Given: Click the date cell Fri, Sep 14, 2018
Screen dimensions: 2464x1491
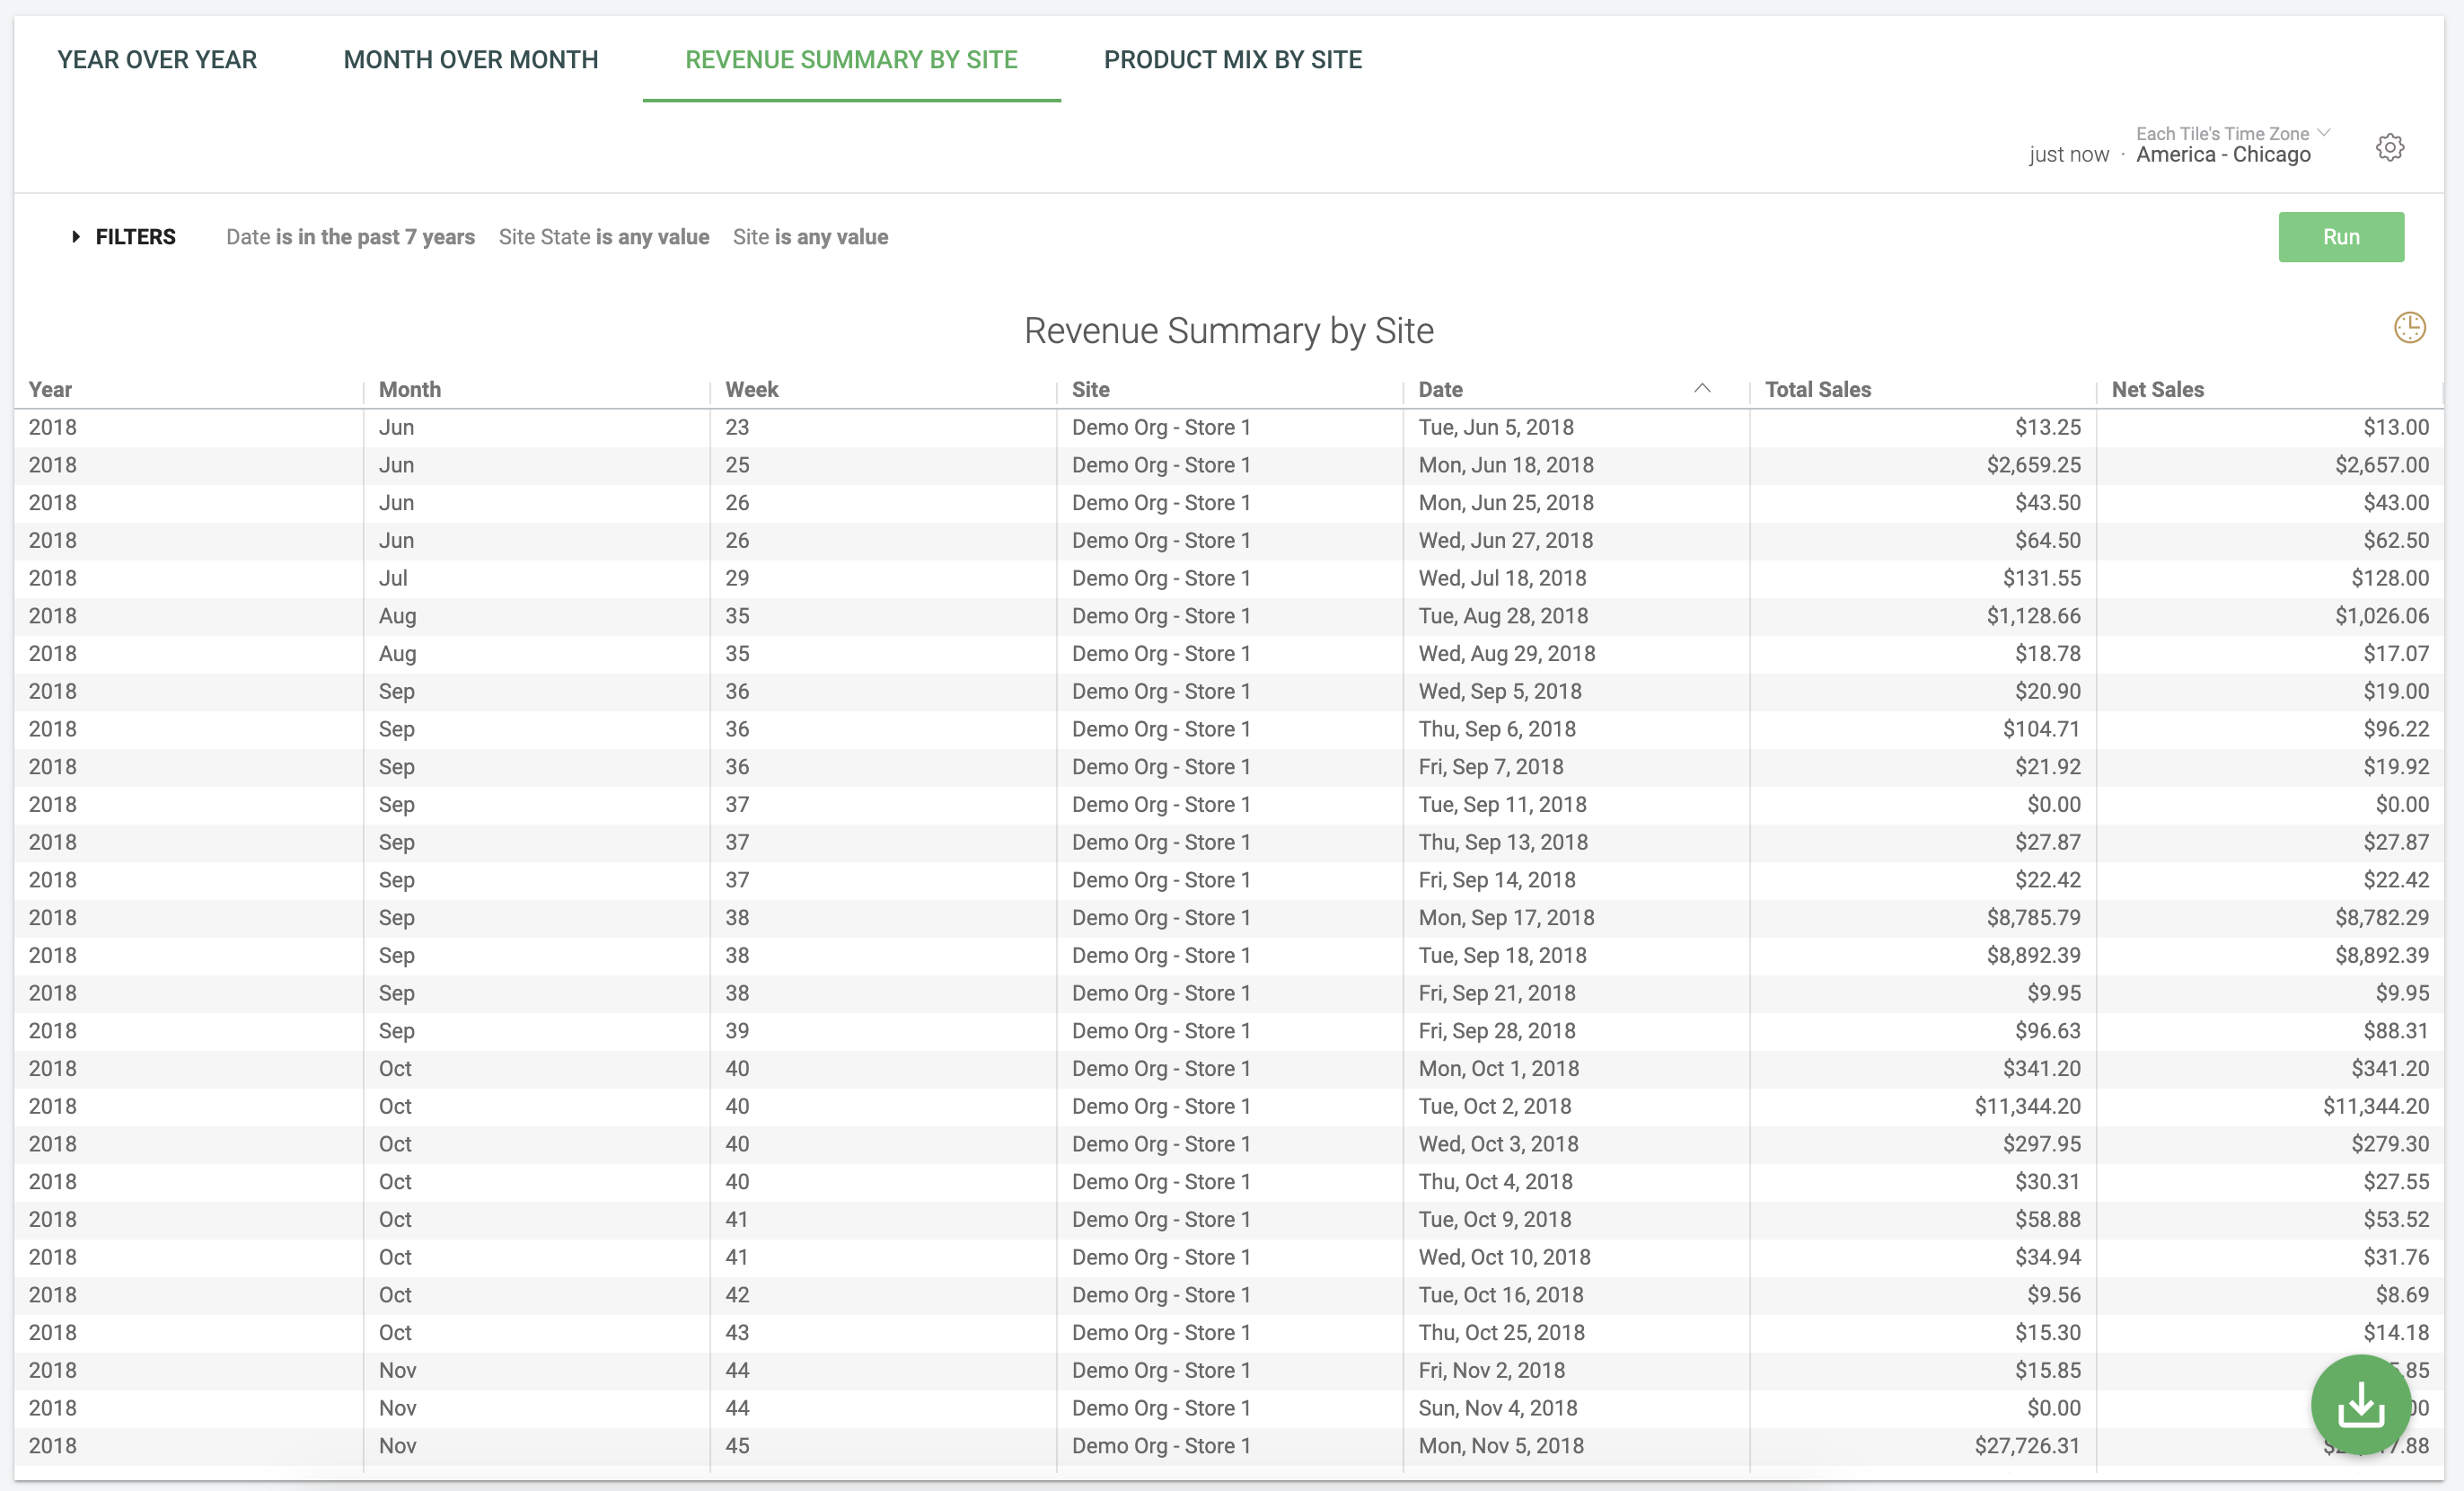Looking at the screenshot, I should tap(1496, 880).
